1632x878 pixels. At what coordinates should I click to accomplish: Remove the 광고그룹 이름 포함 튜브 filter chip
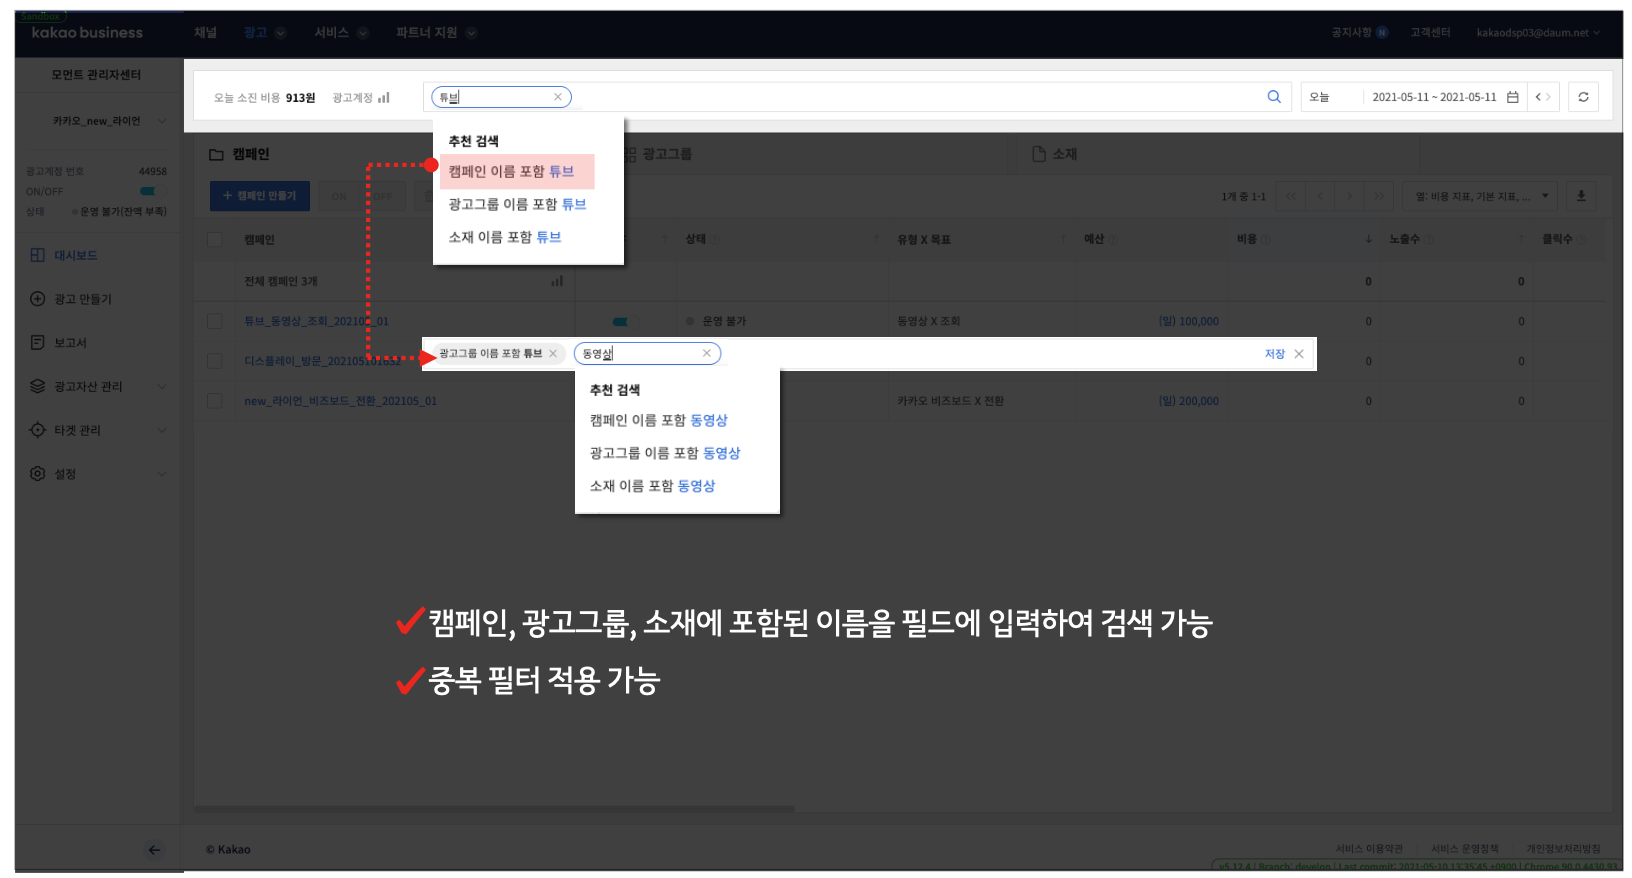[553, 353]
